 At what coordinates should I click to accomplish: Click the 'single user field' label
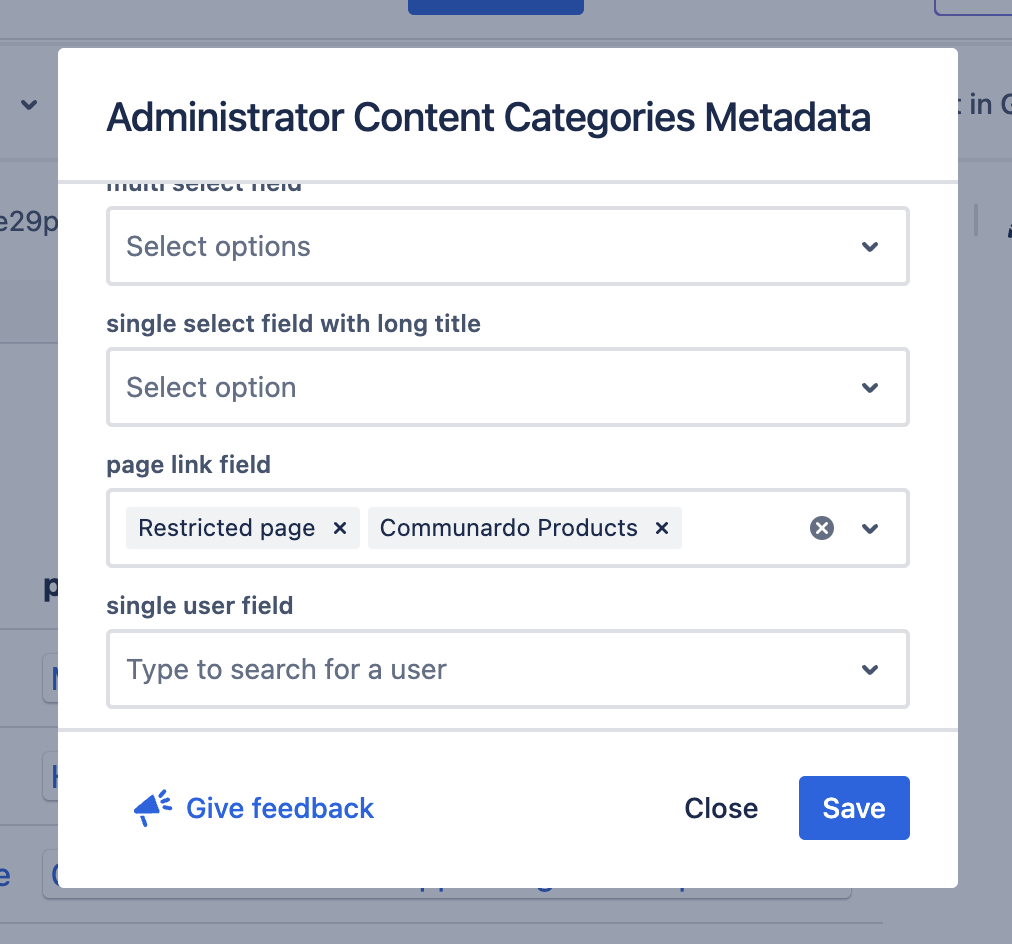(200, 605)
